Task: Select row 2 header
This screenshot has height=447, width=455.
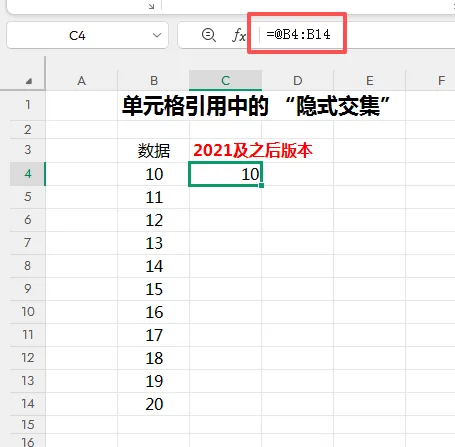Action: click(28, 129)
